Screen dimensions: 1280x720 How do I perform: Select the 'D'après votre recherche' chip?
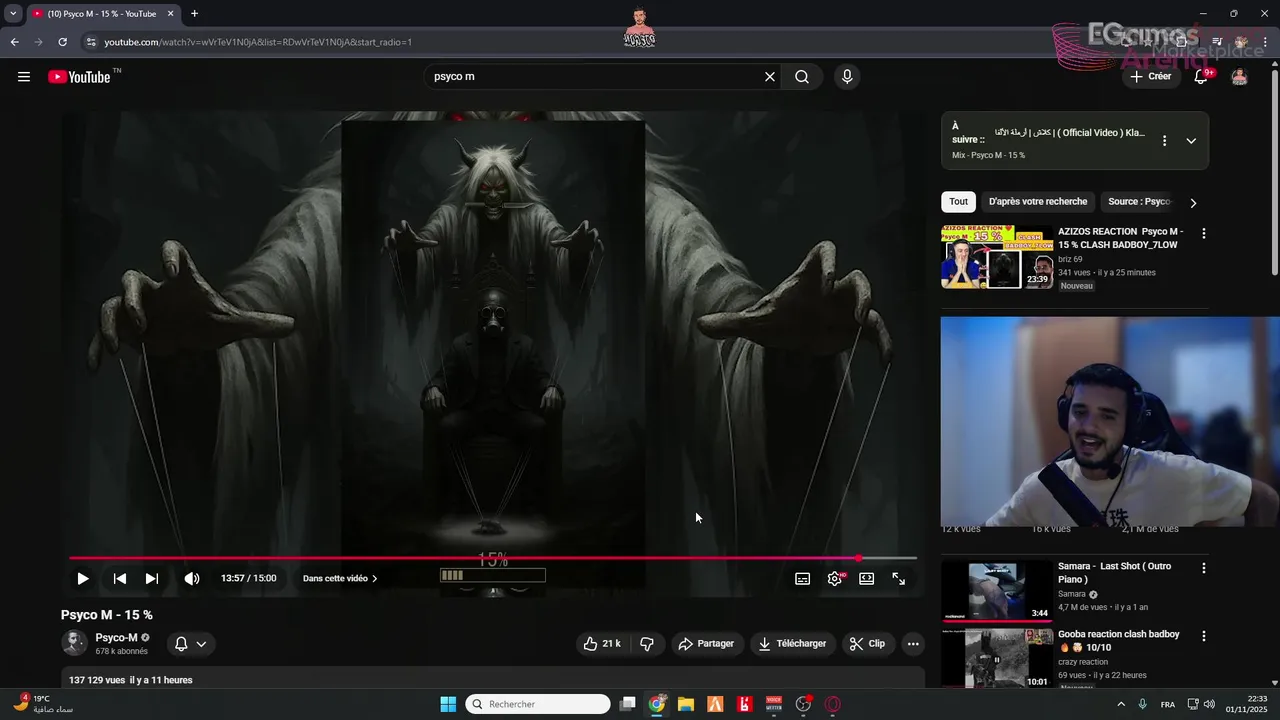coord(1038,202)
